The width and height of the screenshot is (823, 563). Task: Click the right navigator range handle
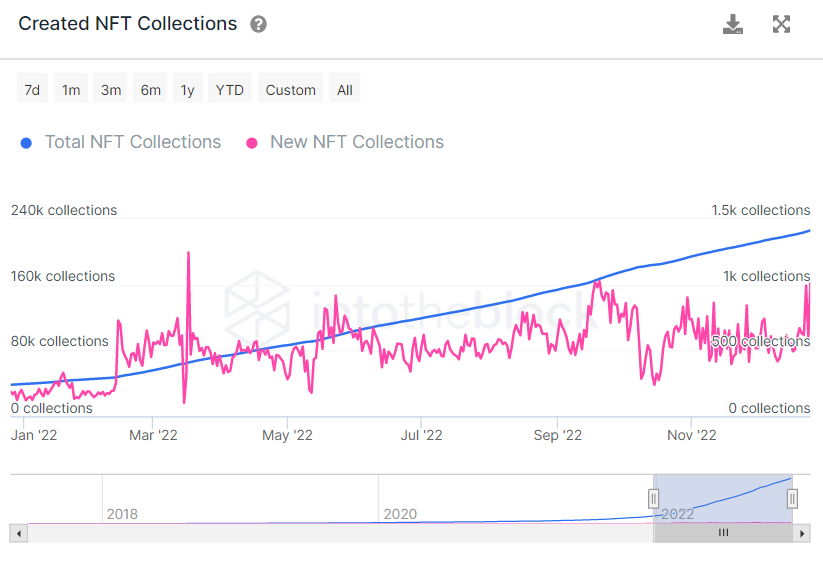pyautogui.click(x=792, y=498)
